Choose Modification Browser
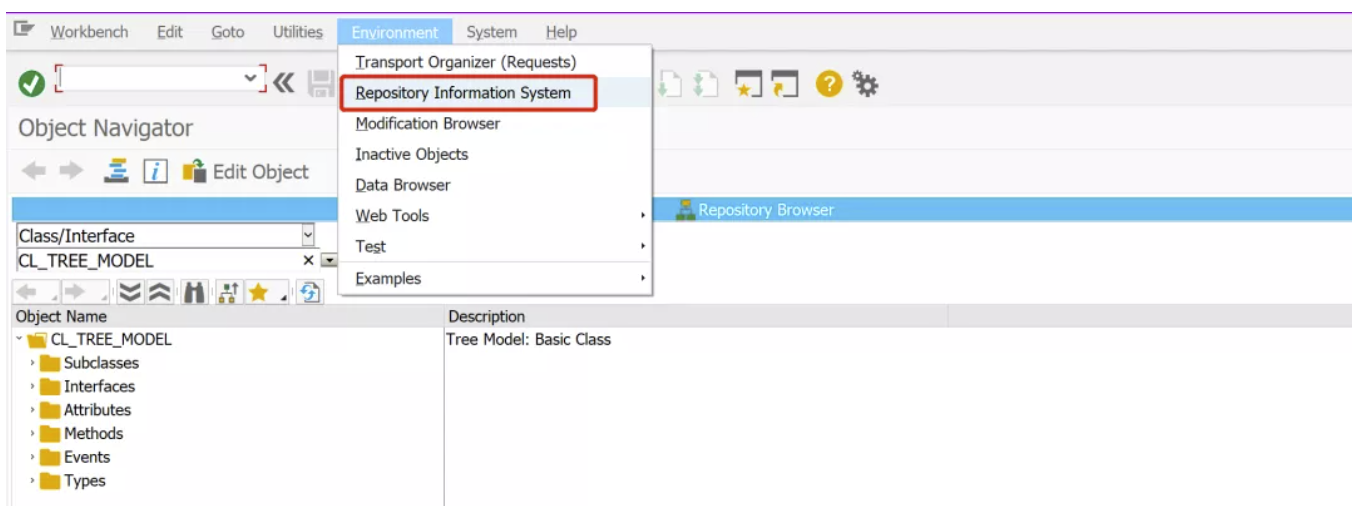Image resolution: width=1352 pixels, height=506 pixels. (496, 124)
